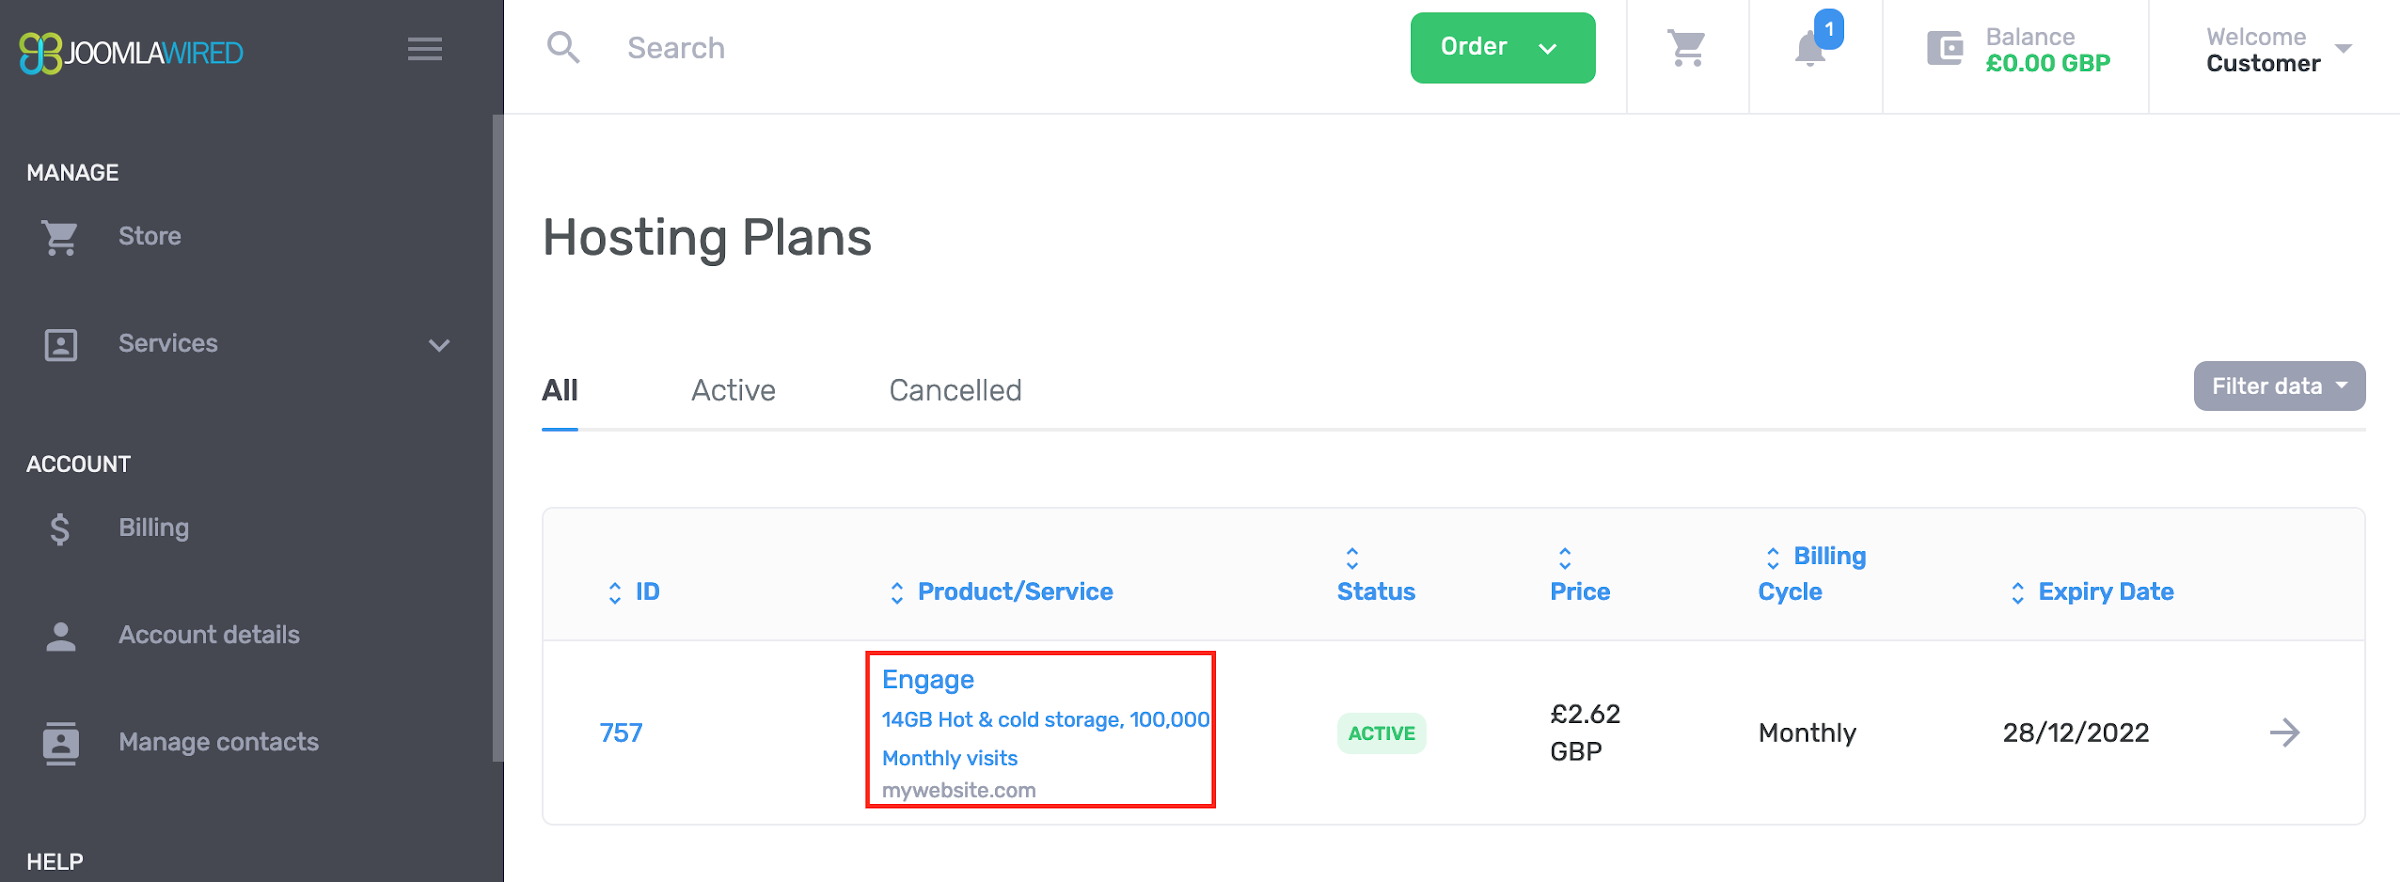Switch to the Active tab

coord(733,390)
